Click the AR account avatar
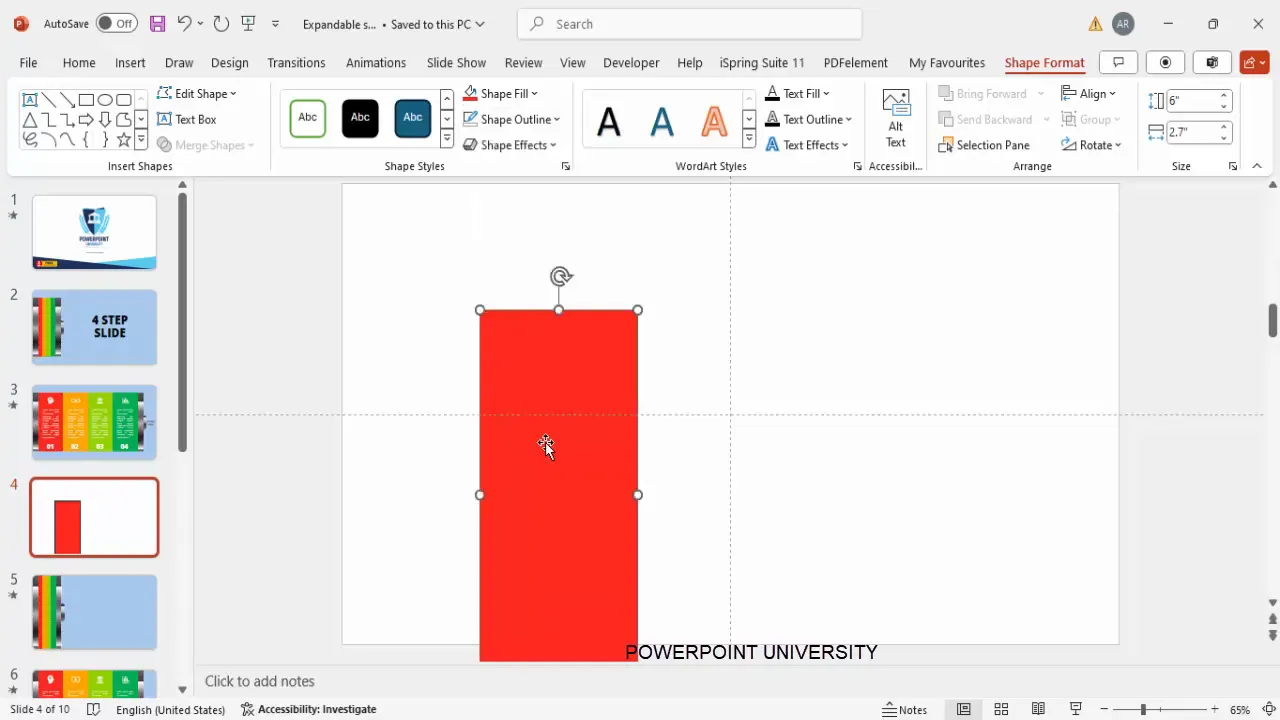This screenshot has width=1280, height=720. pyautogui.click(x=1123, y=24)
